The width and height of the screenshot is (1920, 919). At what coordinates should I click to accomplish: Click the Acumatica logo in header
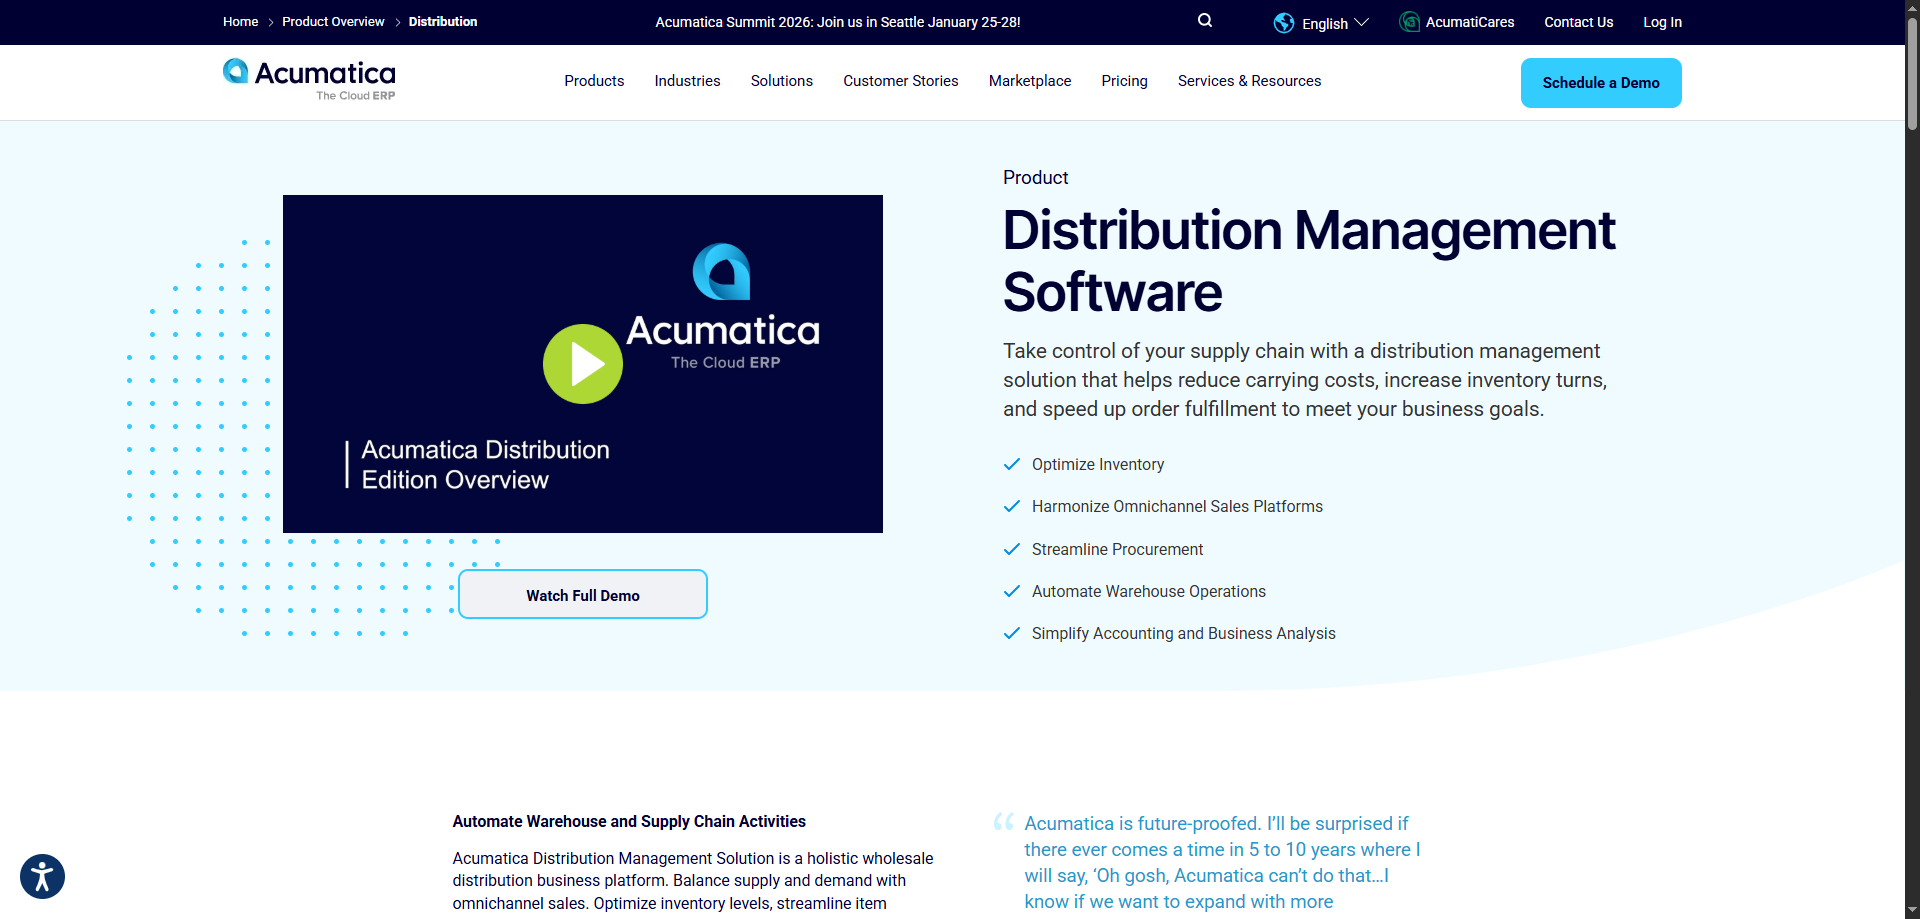tap(309, 80)
